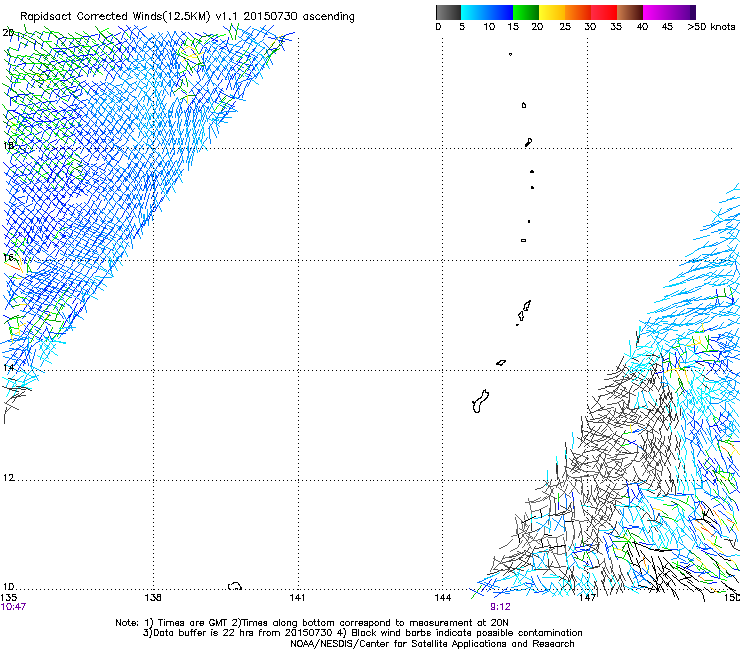Image resolution: width=740 pixels, height=650 pixels.
Task: Click the island outline at 18N
Action: point(529,142)
